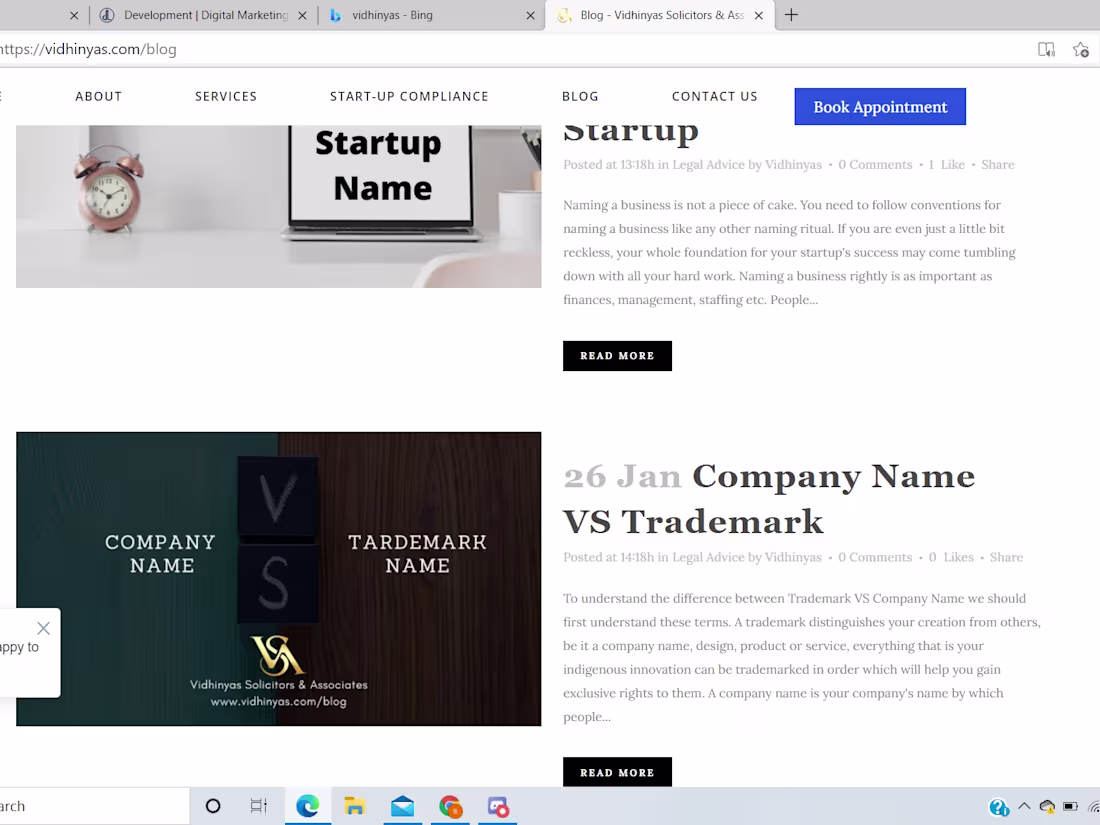
Task: Show hidden system tray icons chevron
Action: pyautogui.click(x=1024, y=806)
